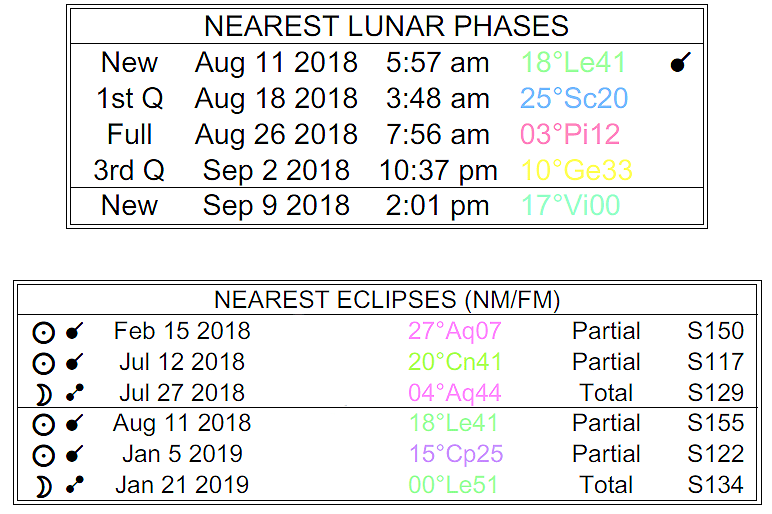Viewport: 772px width, 514px height.
Task: Click the Sun symbol in the Feb 15 2018 row
Action: click(x=43, y=333)
